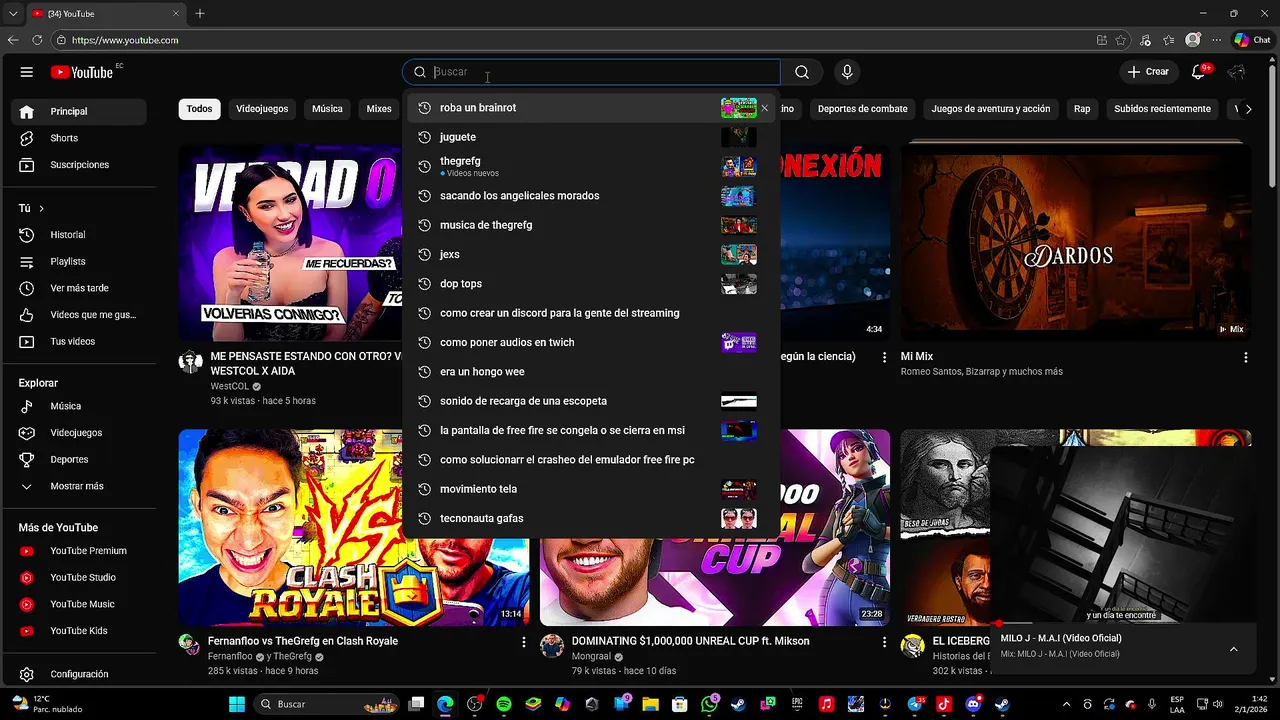Expand the MILO J miniplayer chevron
This screenshot has width=1280, height=720.
pos(1233,649)
